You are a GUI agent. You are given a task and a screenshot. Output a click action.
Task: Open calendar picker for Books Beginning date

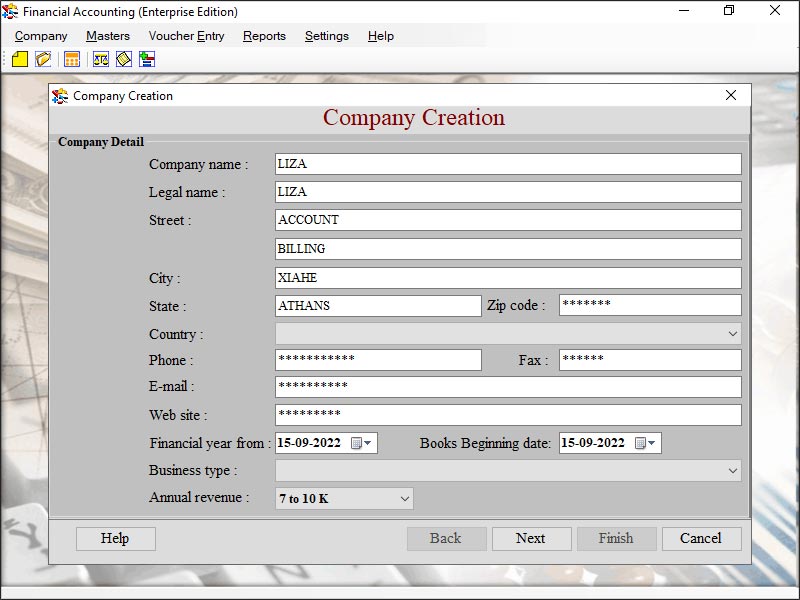tap(645, 443)
